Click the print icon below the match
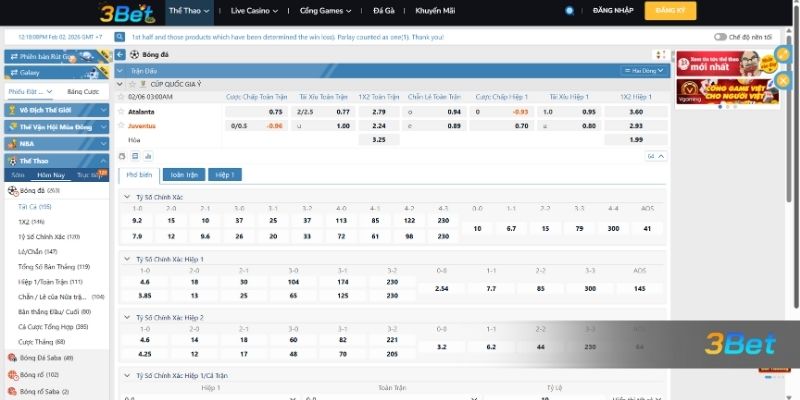 [121, 156]
